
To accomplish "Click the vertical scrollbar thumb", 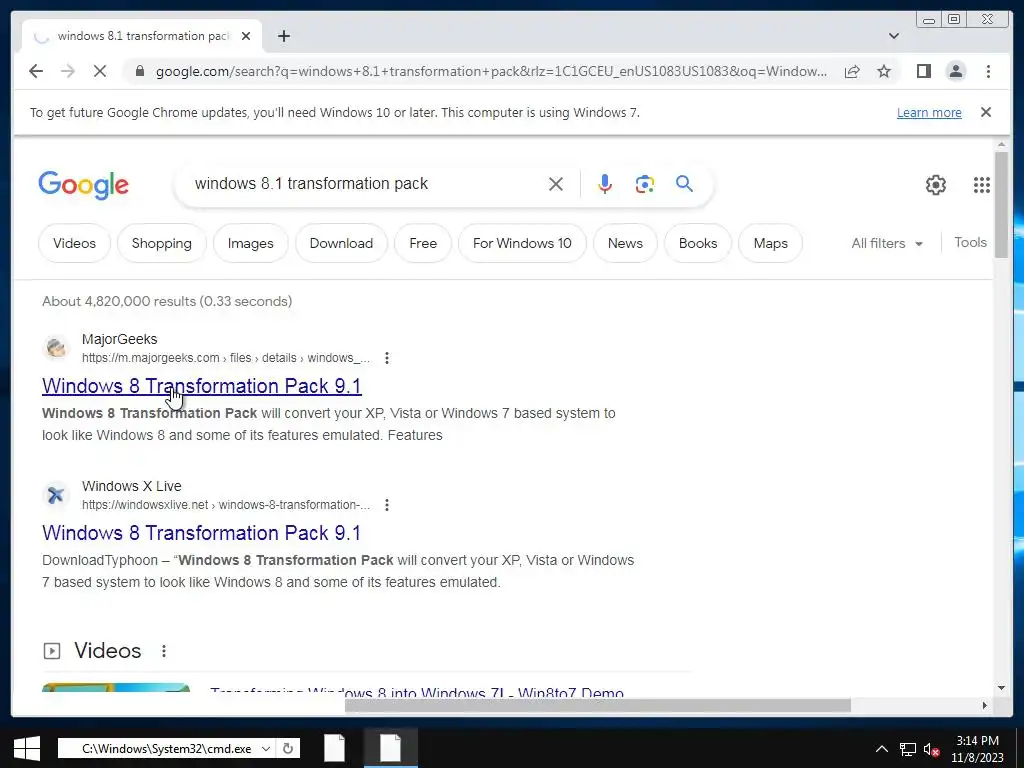I will pyautogui.click(x=1001, y=206).
